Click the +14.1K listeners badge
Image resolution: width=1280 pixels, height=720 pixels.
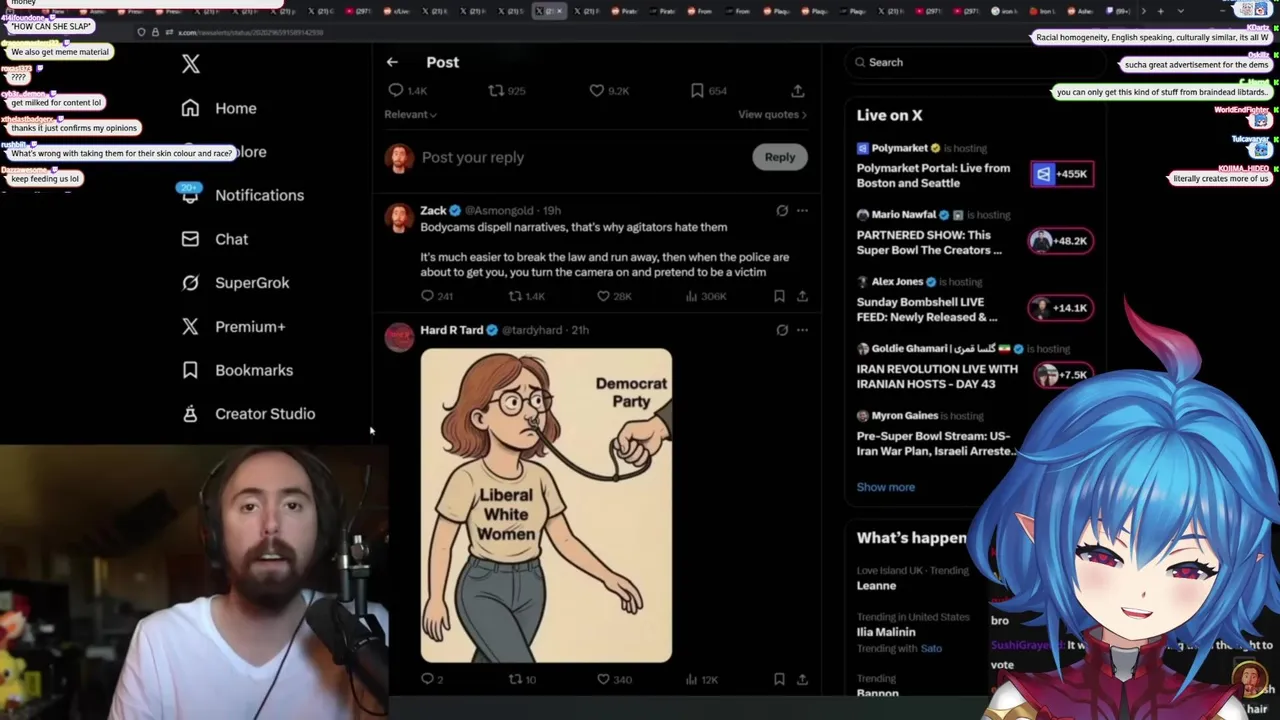coord(1061,308)
